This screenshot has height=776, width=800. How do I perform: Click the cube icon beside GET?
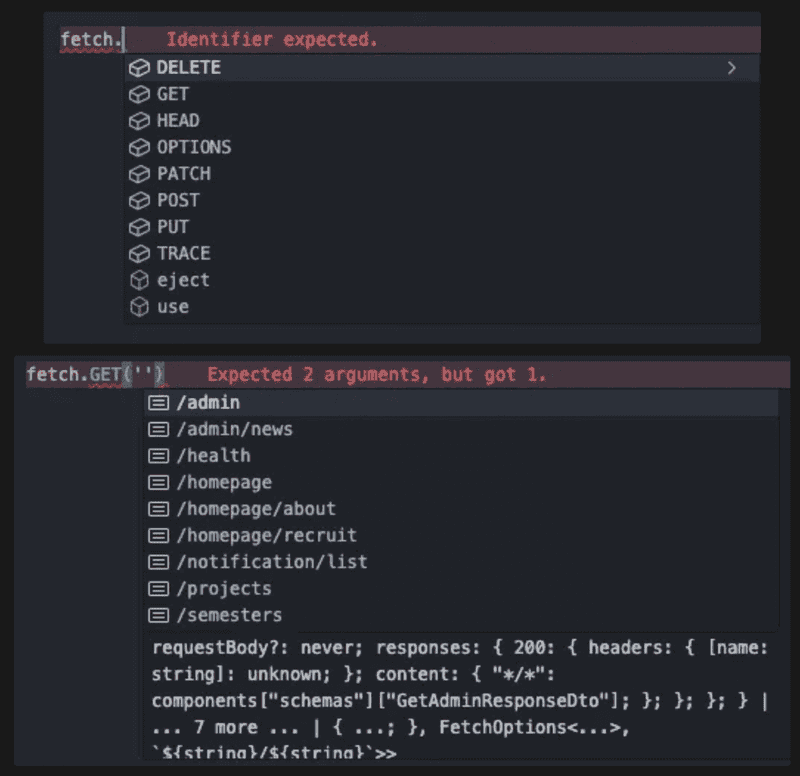tap(139, 94)
